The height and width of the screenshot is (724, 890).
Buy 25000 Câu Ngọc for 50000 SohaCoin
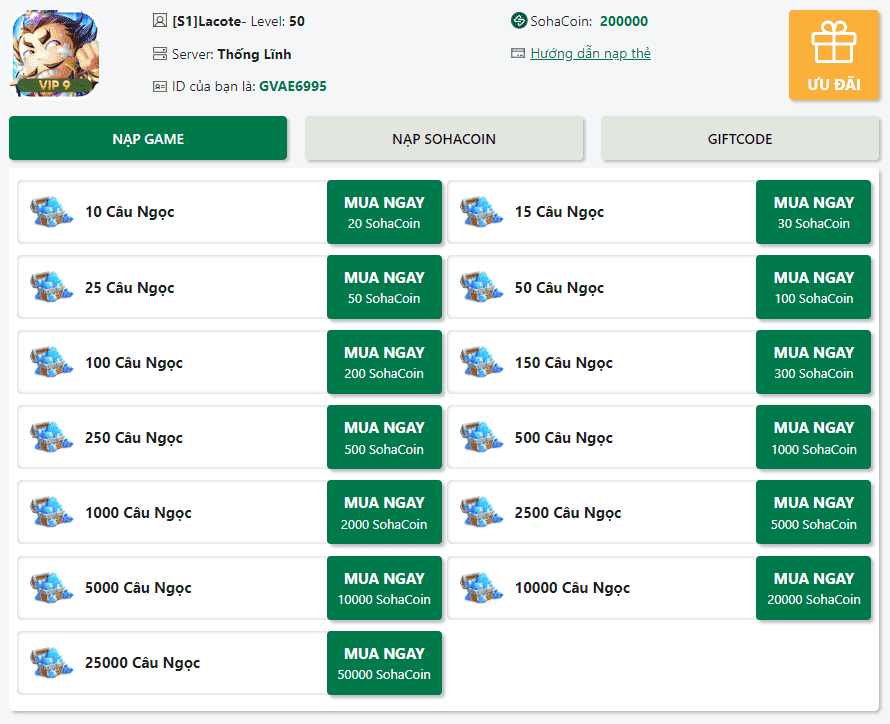[384, 663]
